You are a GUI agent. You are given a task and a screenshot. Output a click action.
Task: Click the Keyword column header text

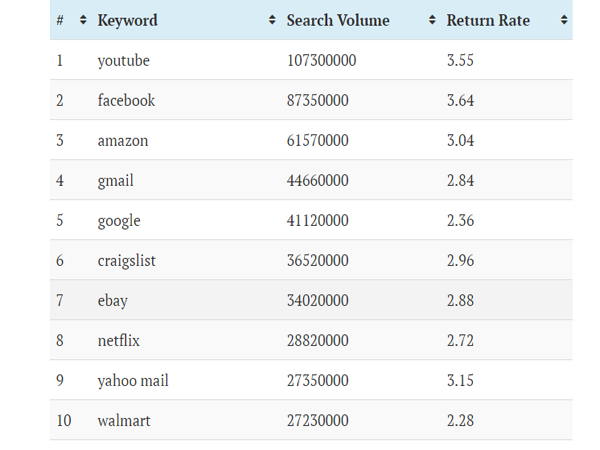pos(127,20)
